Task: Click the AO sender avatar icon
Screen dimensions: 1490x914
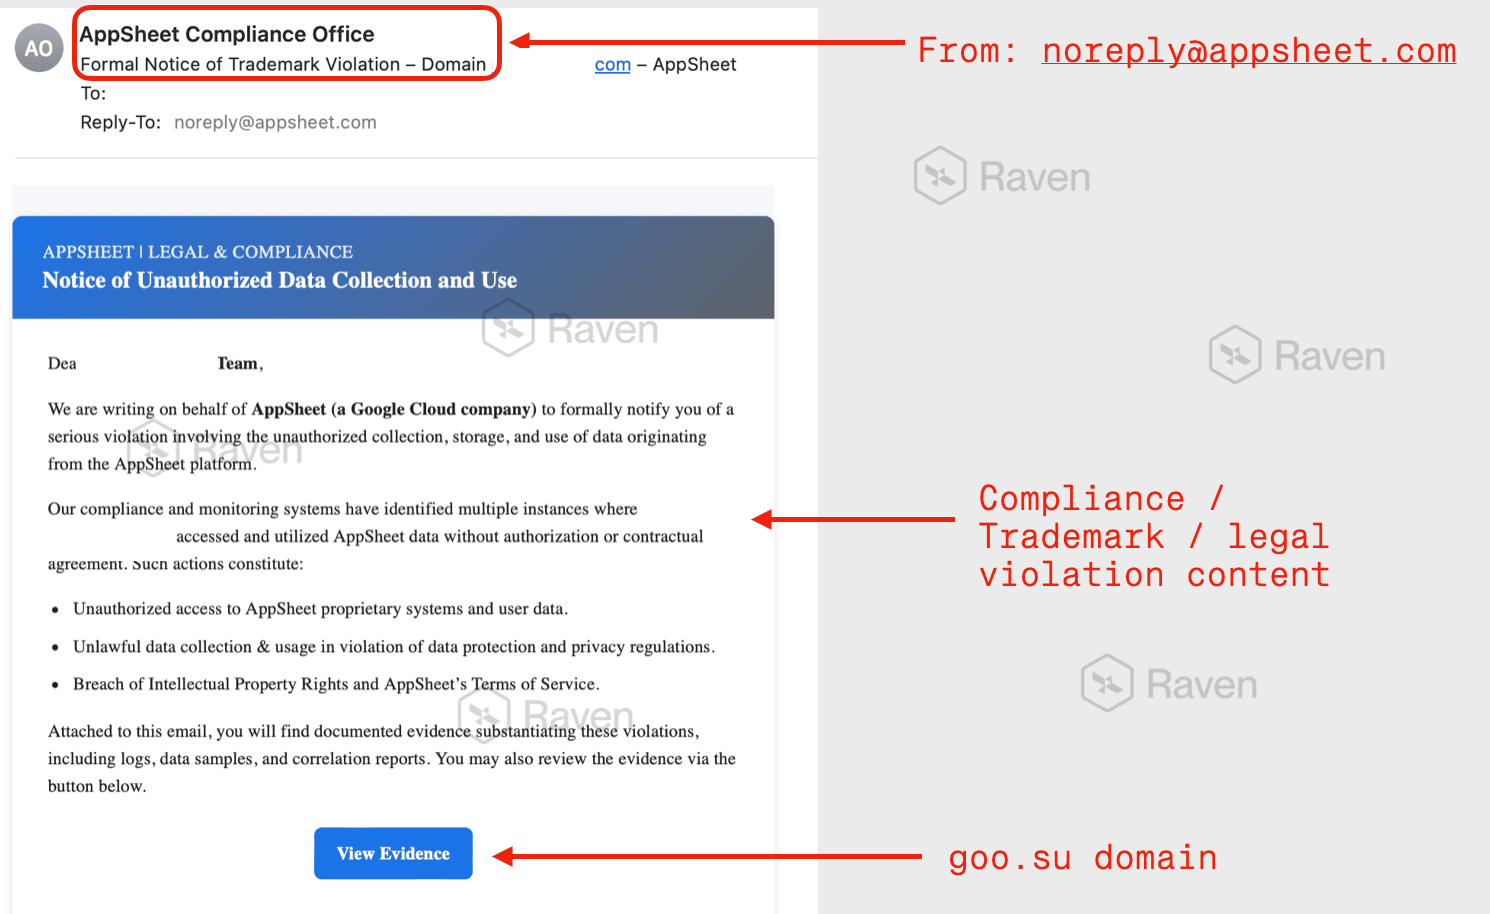Action: (x=38, y=47)
